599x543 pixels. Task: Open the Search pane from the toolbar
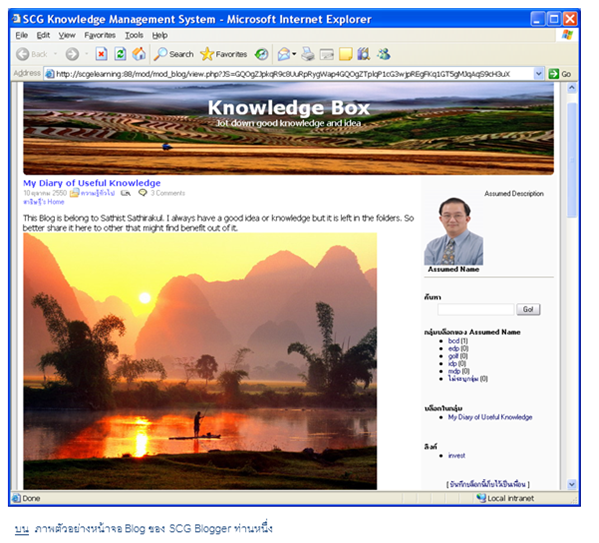tap(174, 54)
